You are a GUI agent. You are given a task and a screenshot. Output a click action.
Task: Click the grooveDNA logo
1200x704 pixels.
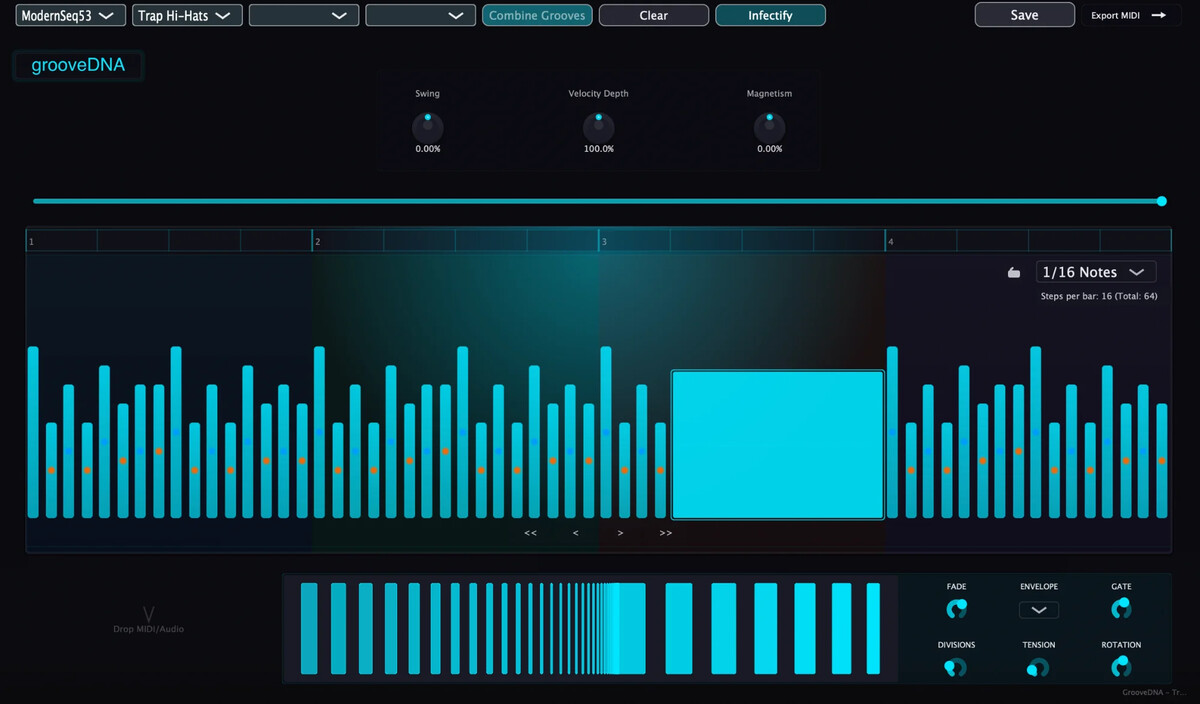coord(78,64)
